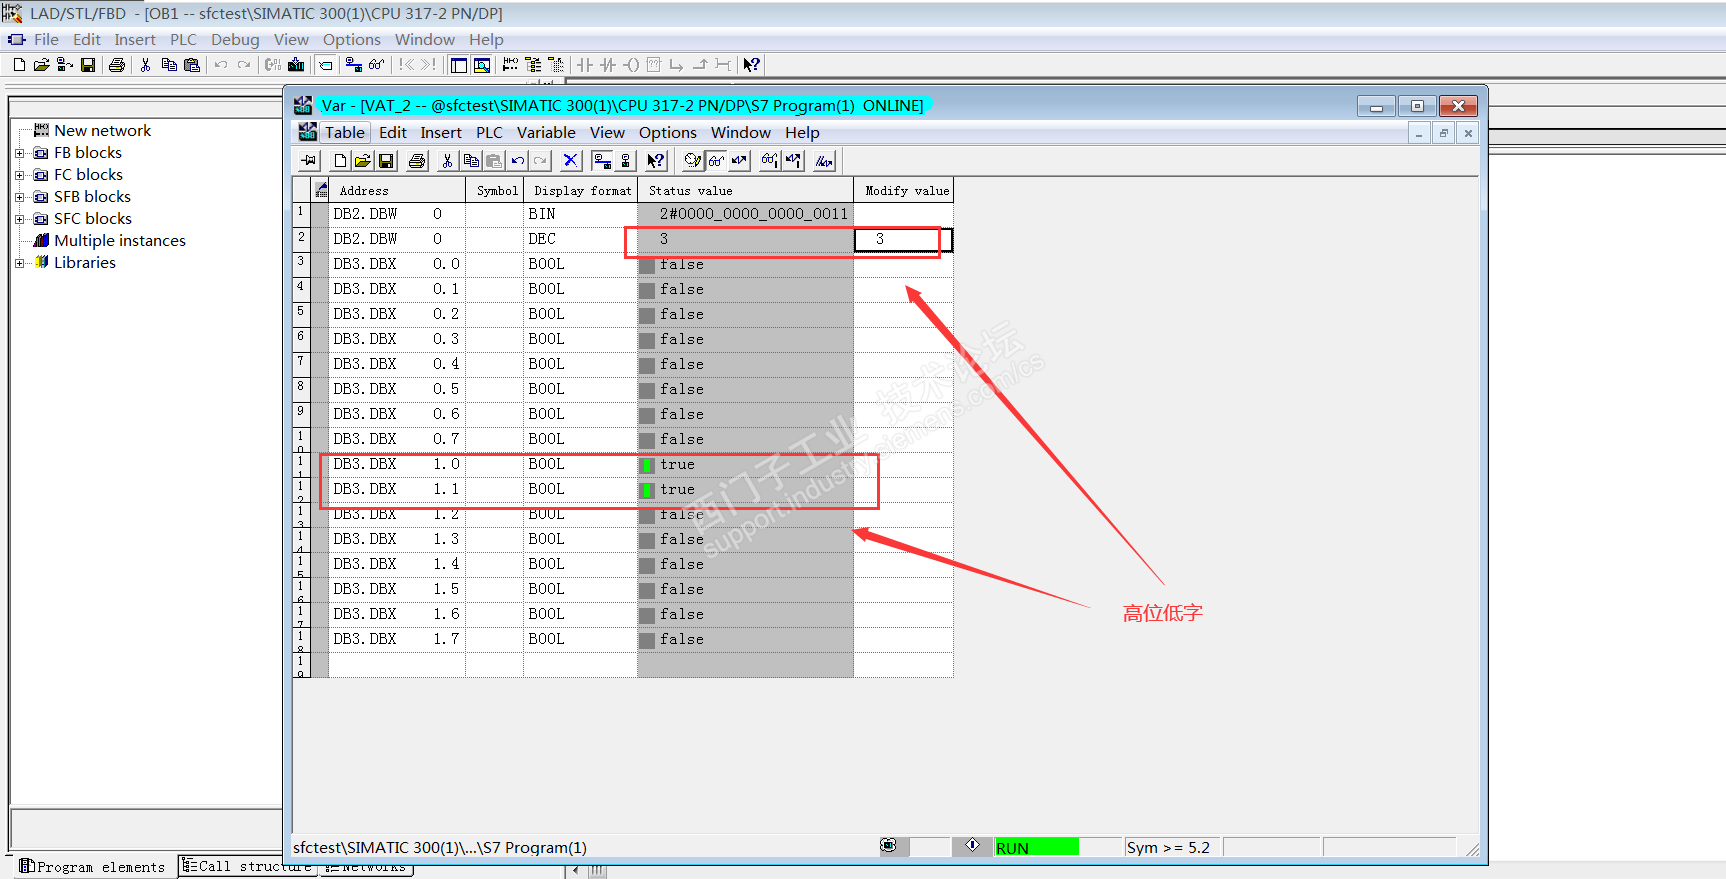Select the DB3.DBX 1.1 address cell
Viewport: 1726px width, 879px height.
click(x=397, y=490)
